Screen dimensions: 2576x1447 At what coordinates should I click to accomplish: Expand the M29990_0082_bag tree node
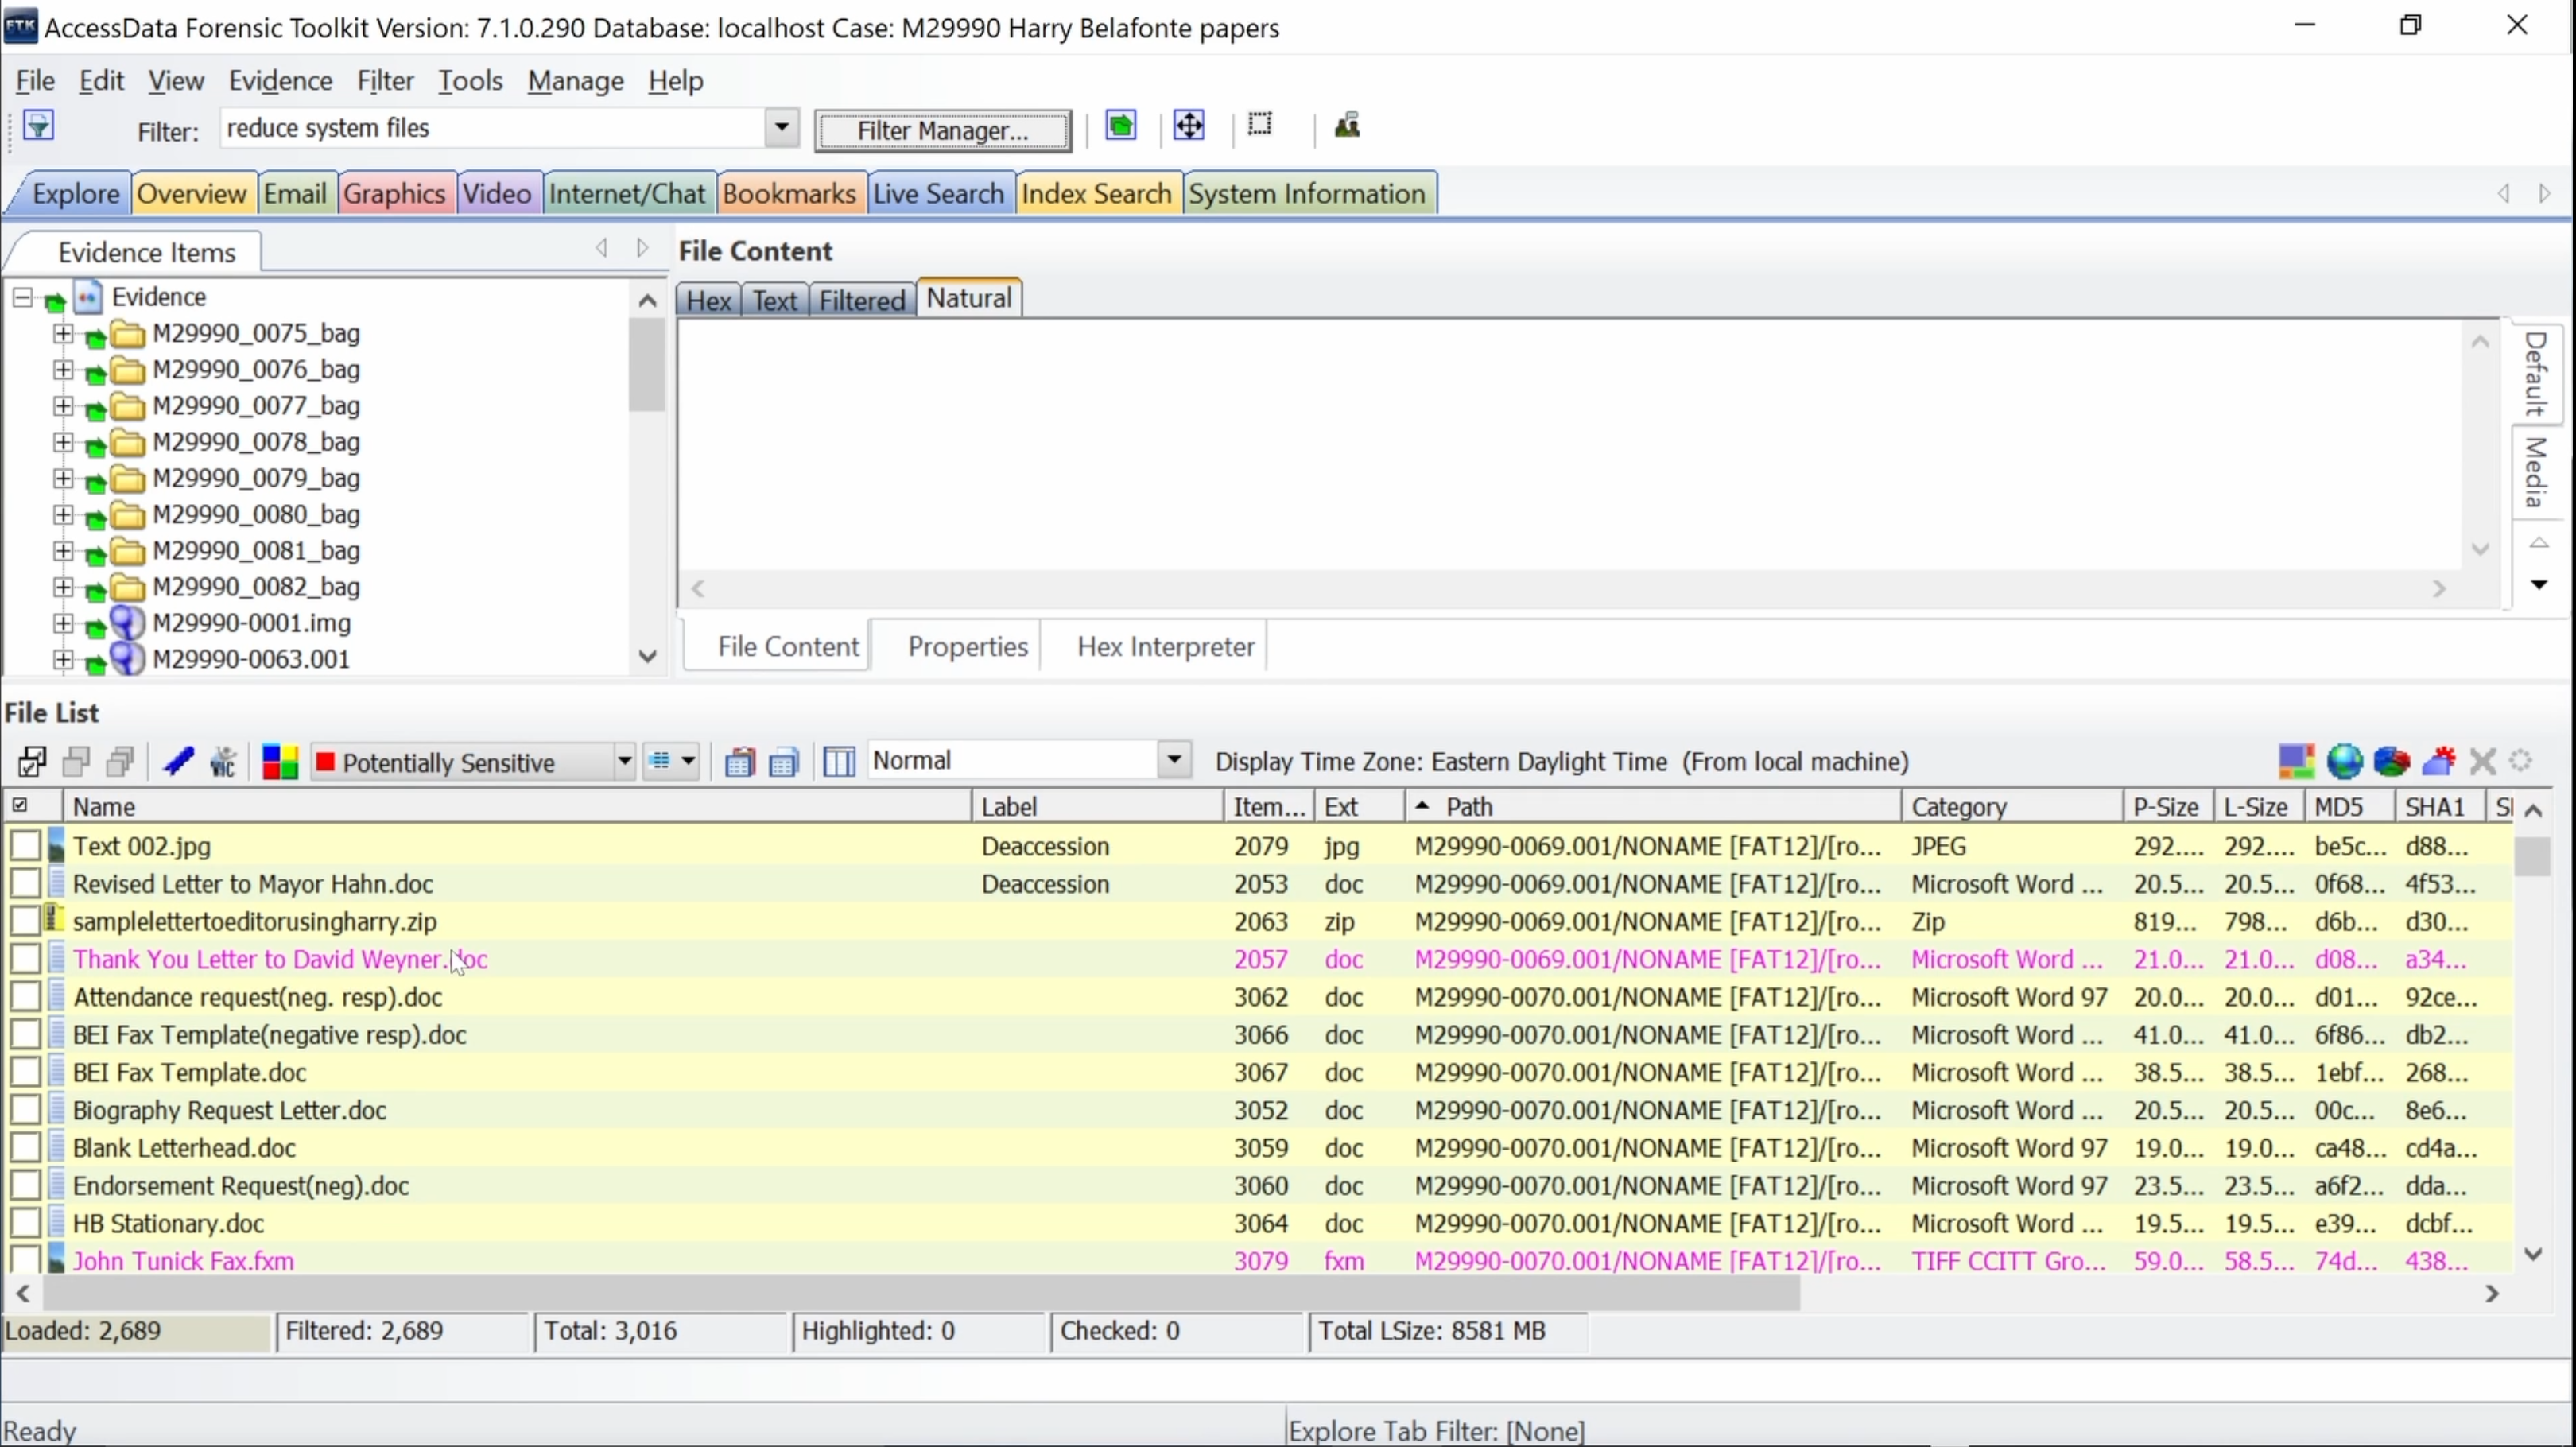[63, 587]
